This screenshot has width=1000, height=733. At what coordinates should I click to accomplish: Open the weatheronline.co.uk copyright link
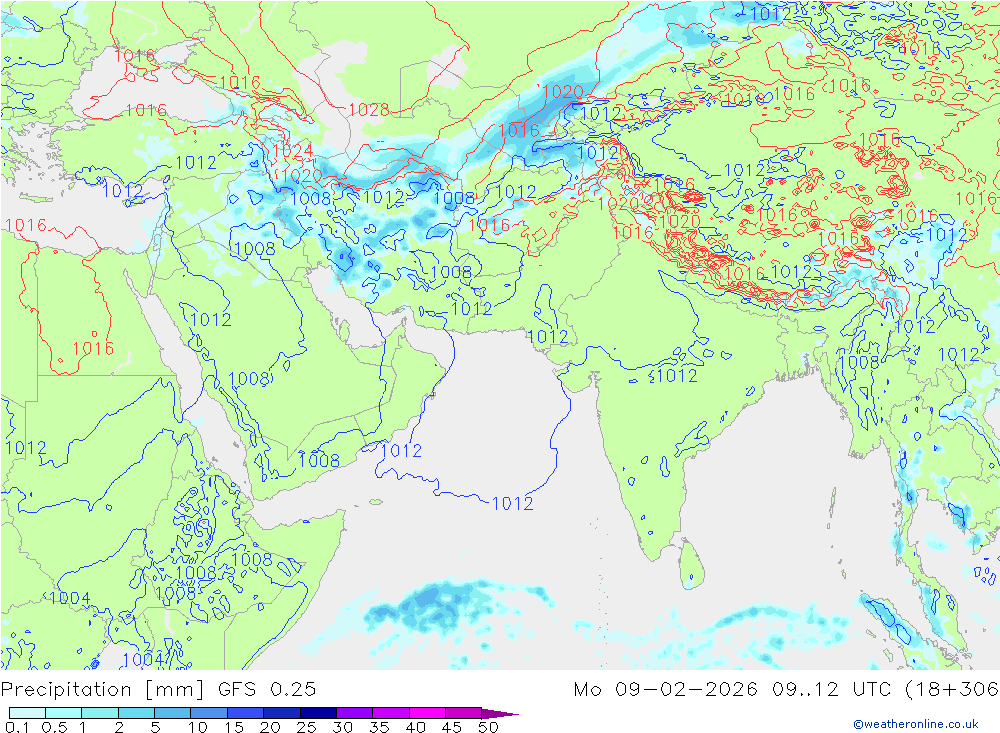pos(915,723)
